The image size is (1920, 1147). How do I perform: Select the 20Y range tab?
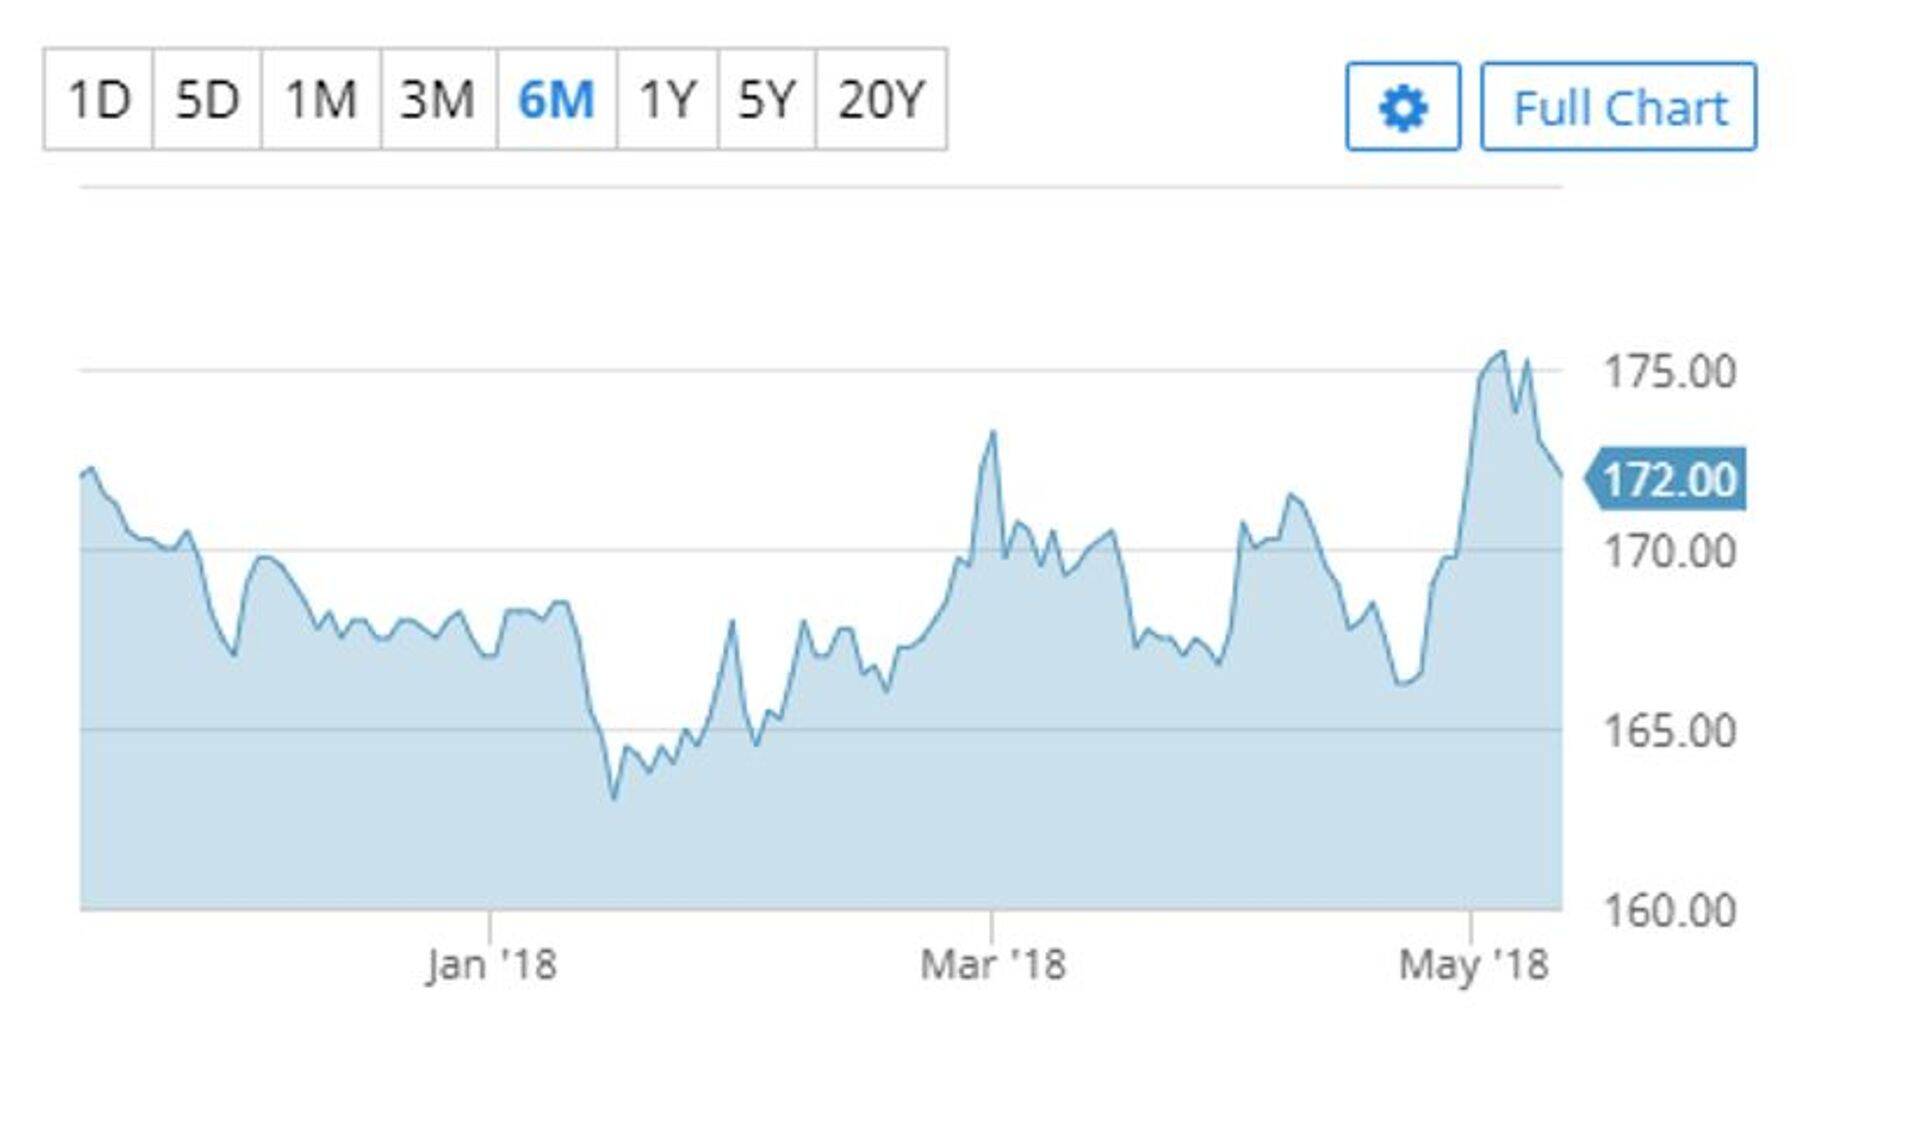(x=881, y=100)
